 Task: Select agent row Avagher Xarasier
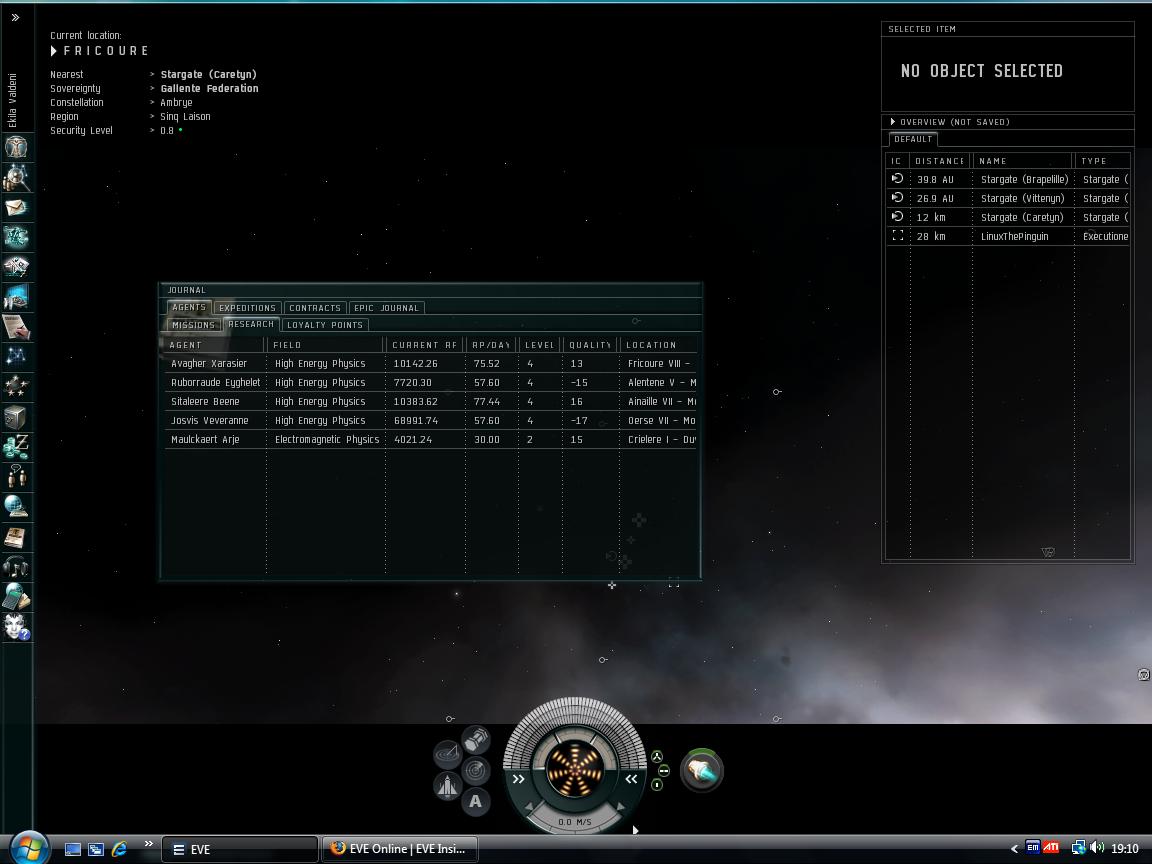click(431, 364)
